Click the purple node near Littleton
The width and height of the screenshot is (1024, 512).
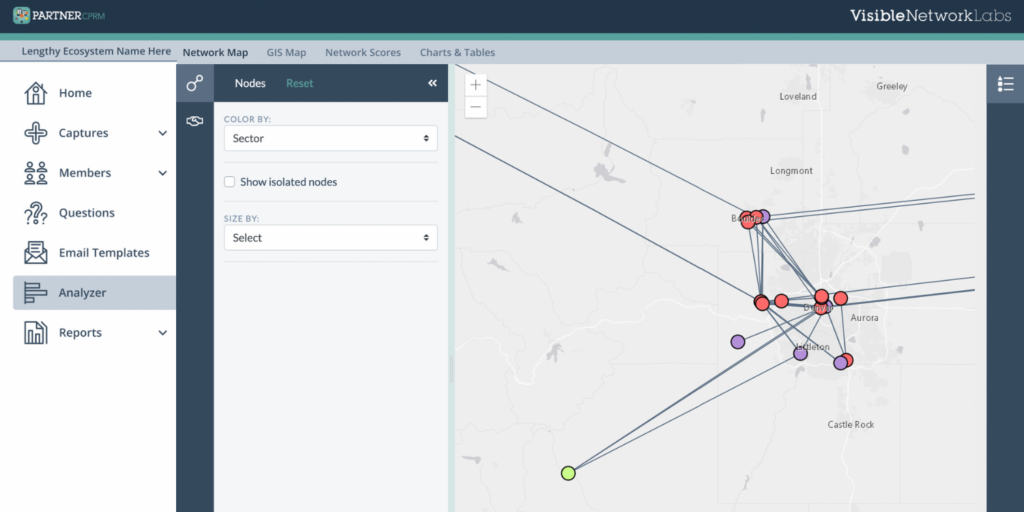click(x=800, y=353)
